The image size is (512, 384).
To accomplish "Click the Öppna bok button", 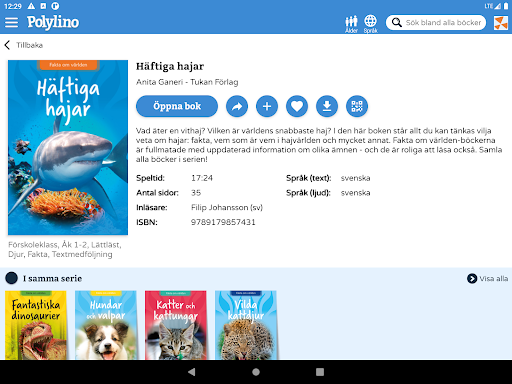I will coord(177,106).
